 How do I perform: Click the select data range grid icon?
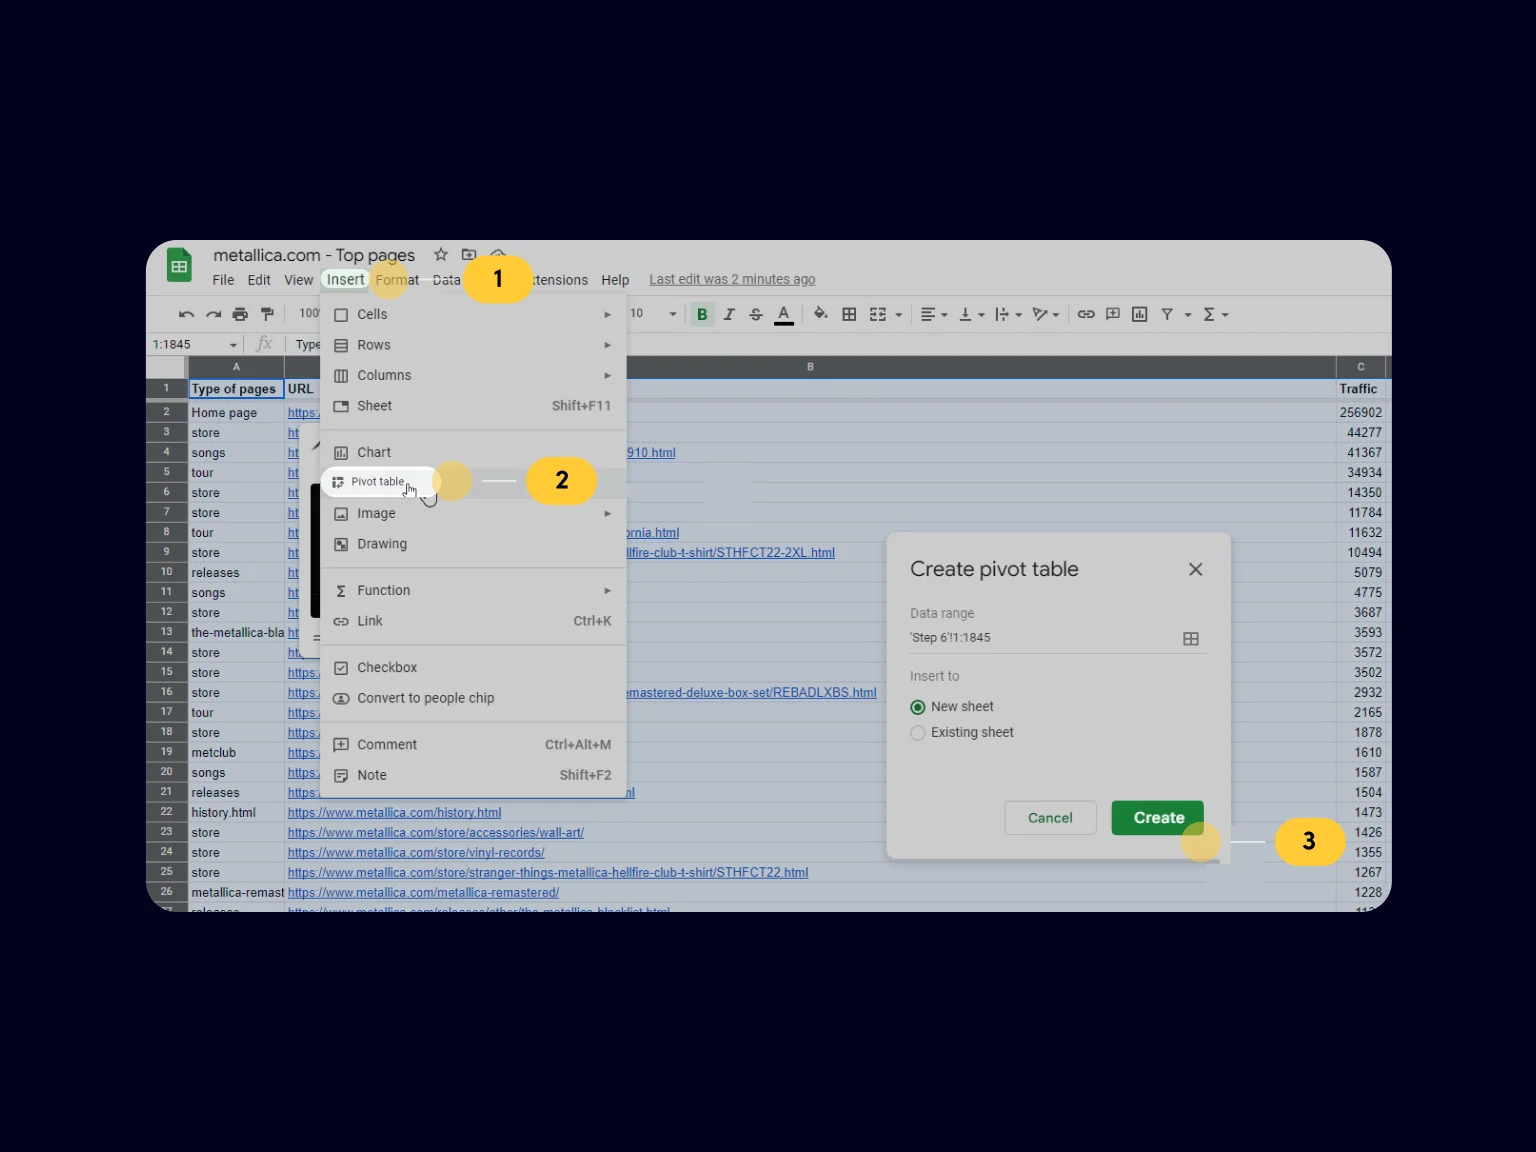(1191, 639)
